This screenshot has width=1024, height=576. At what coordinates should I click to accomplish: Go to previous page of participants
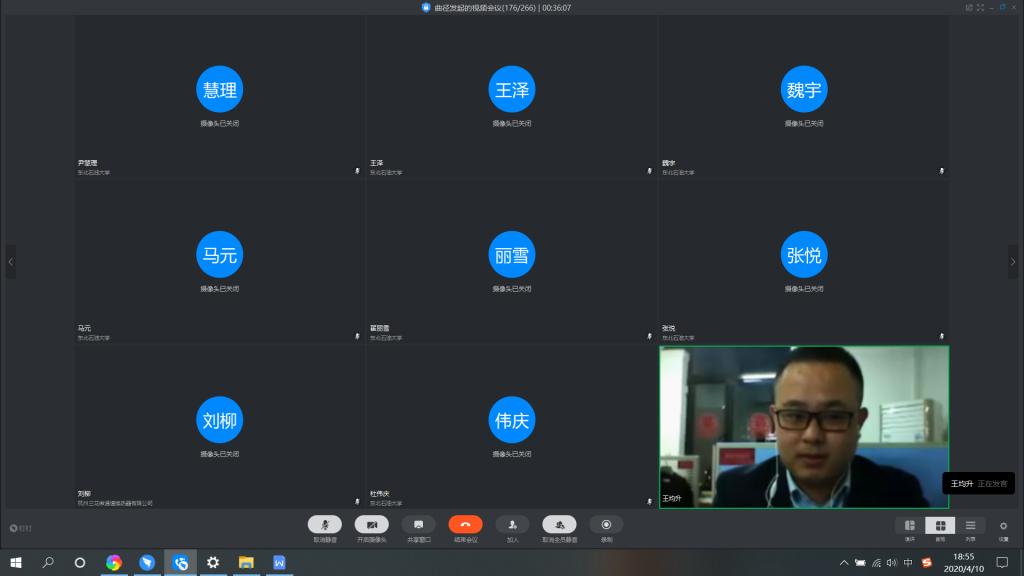click(x=11, y=262)
